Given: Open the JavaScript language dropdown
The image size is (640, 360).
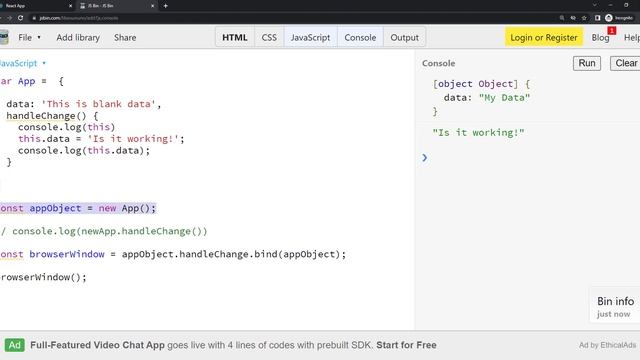Looking at the screenshot, I should point(23,63).
